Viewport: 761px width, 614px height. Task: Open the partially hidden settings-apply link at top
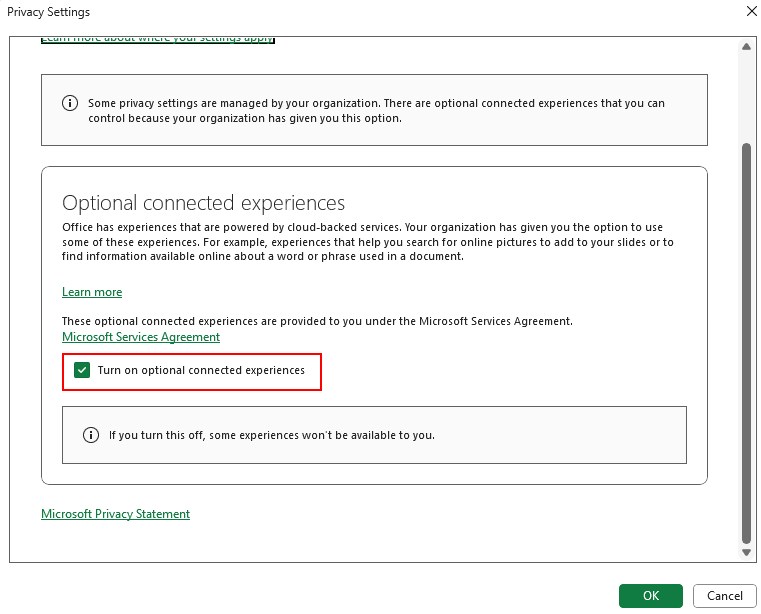(157, 40)
